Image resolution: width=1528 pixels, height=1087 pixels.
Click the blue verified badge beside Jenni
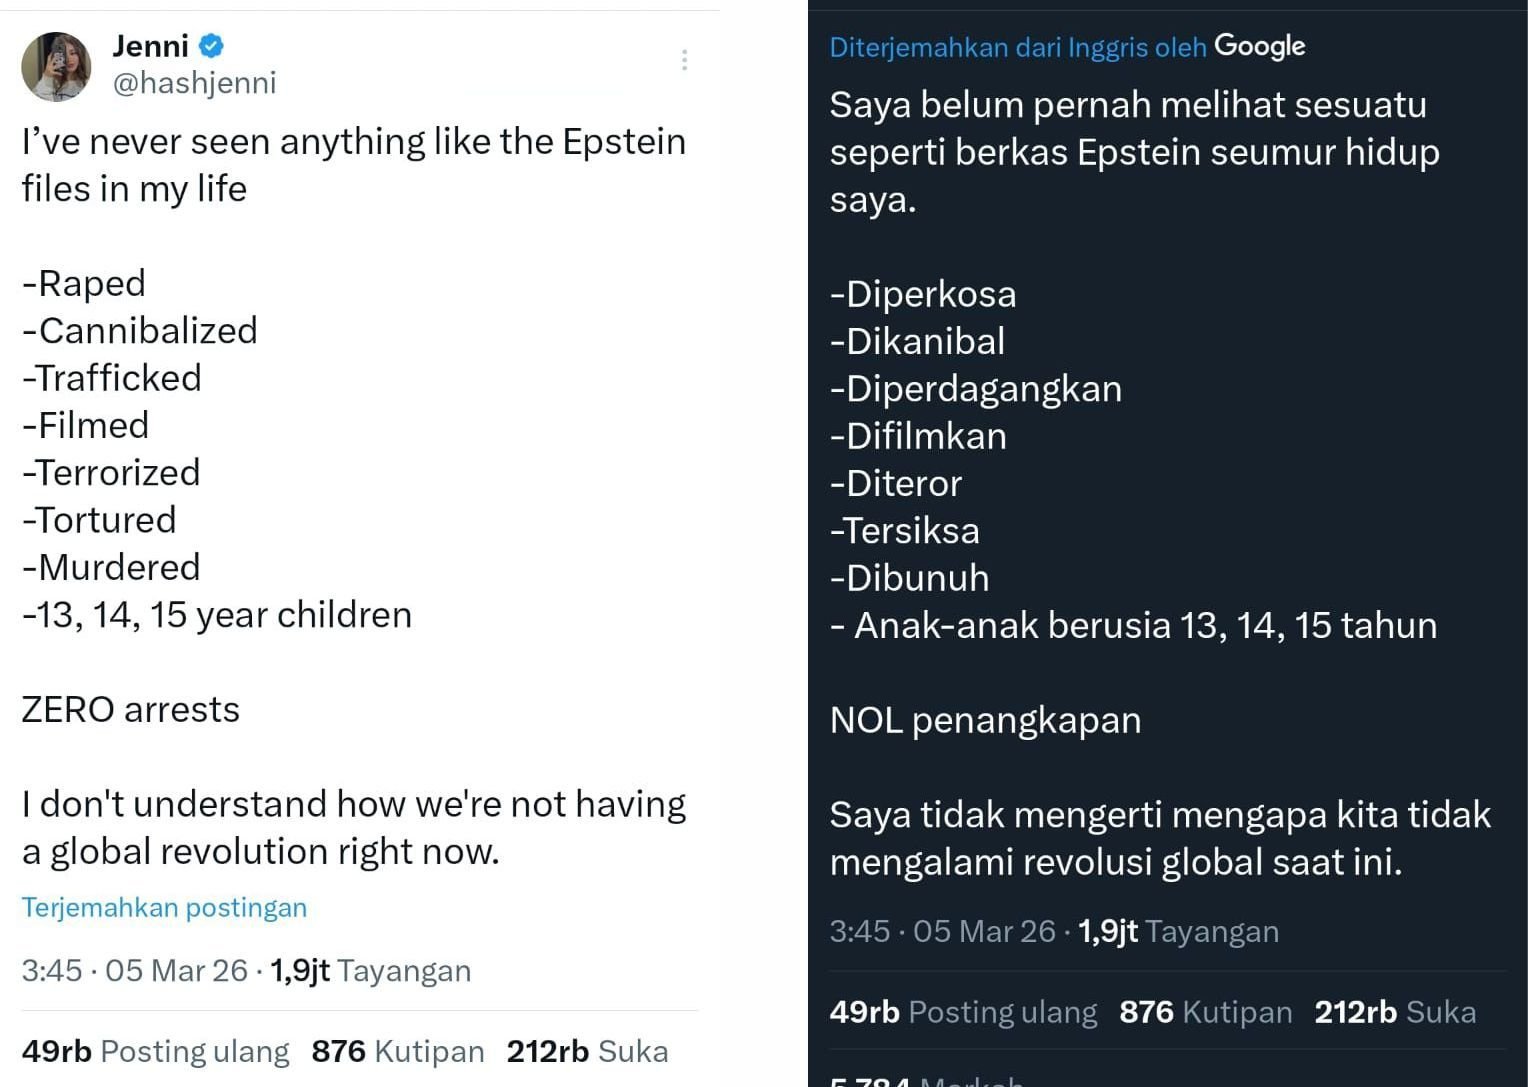pos(211,46)
